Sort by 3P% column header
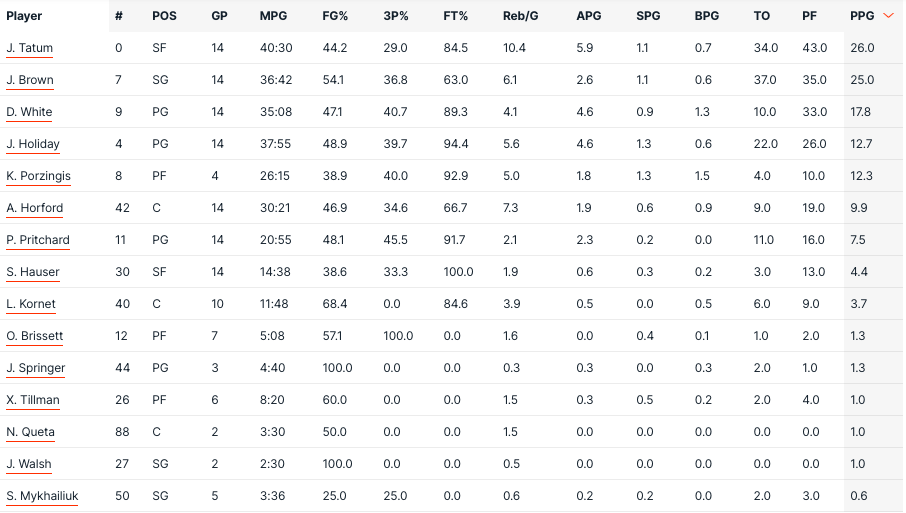This screenshot has height=513, width=906. pos(396,16)
